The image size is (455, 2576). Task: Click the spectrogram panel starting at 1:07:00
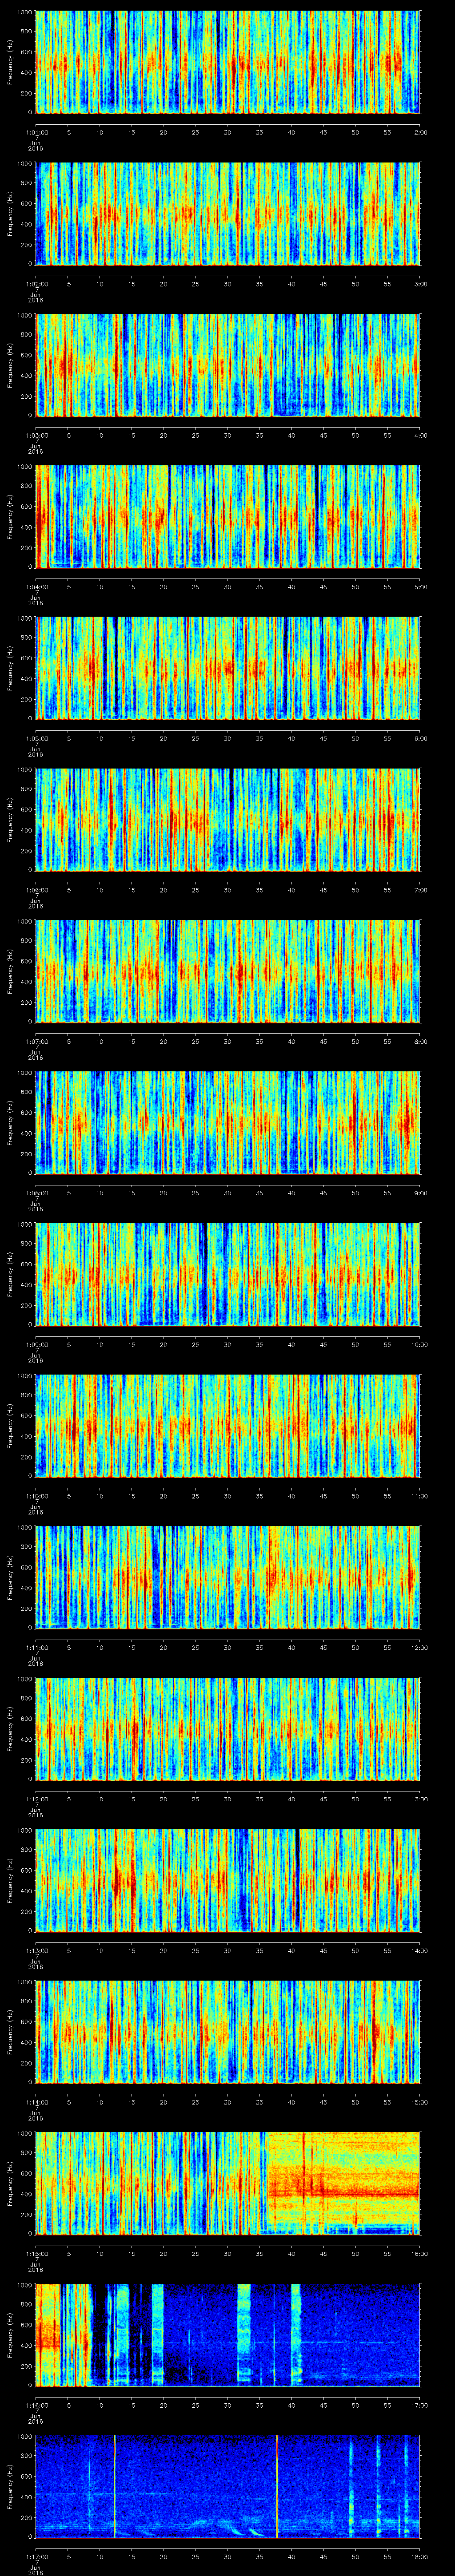tap(227, 971)
